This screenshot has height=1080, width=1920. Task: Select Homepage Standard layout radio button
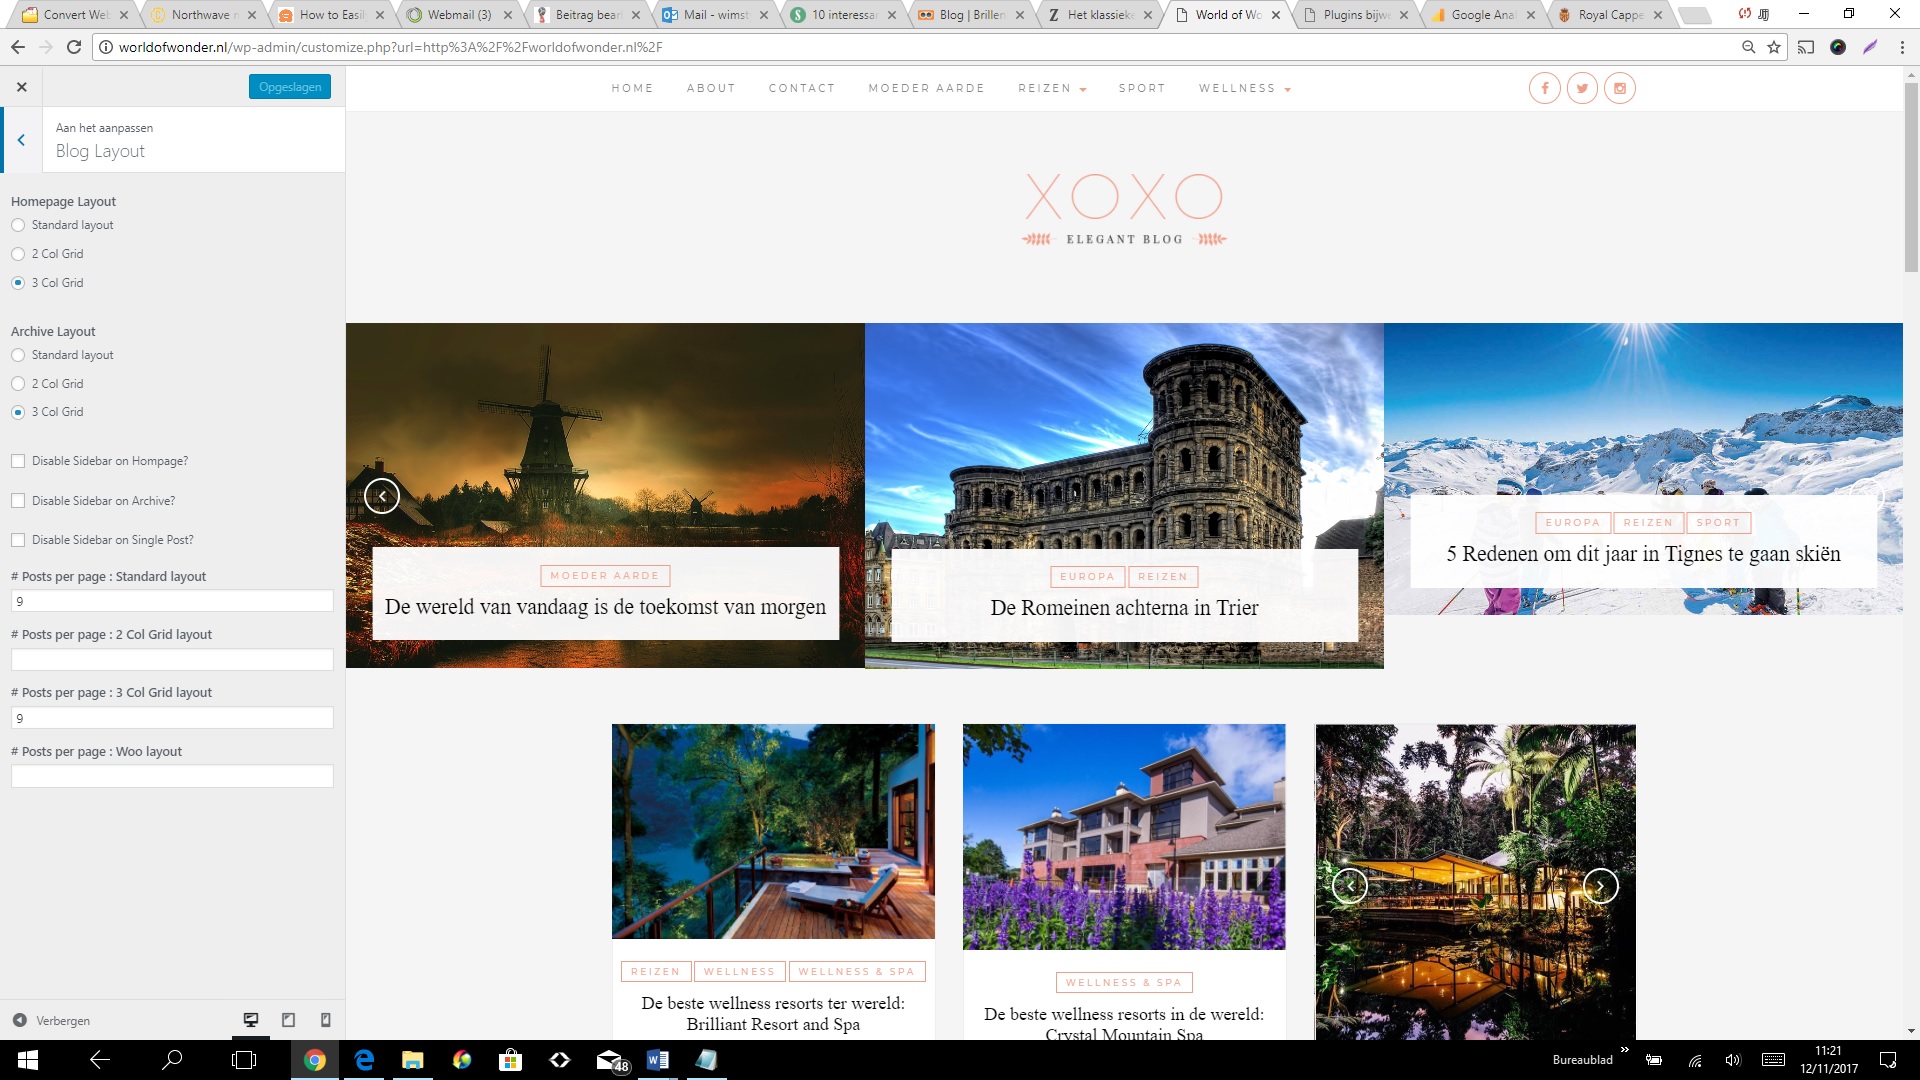click(18, 225)
